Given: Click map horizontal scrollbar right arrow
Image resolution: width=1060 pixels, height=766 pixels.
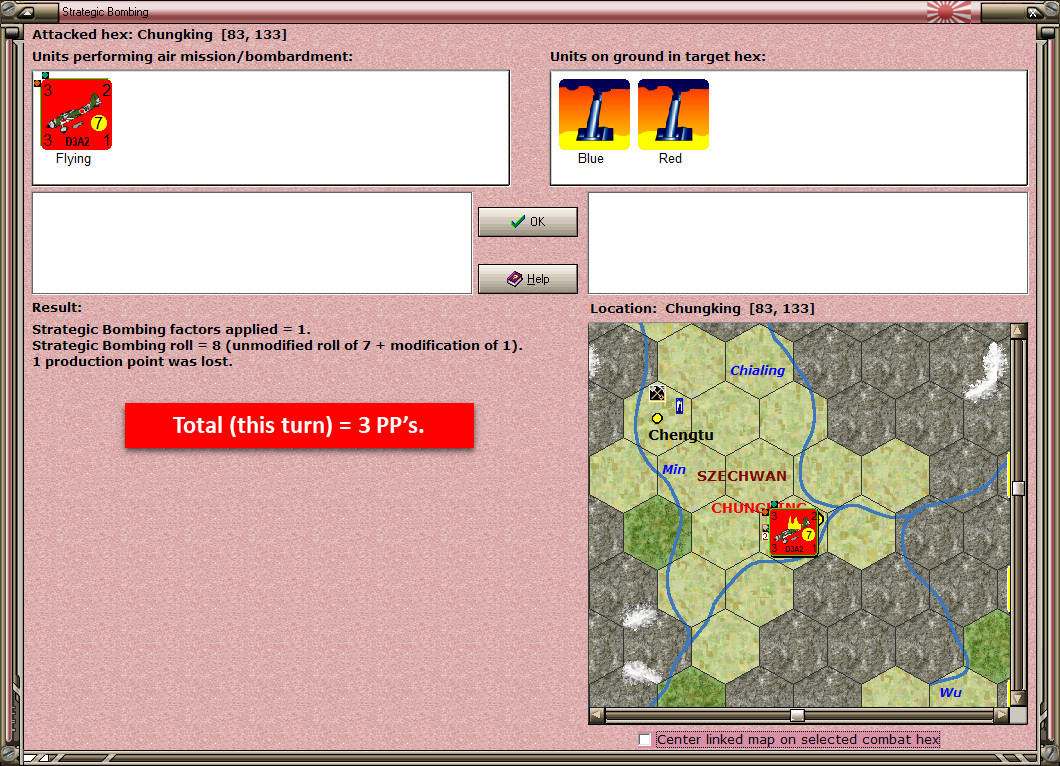Looking at the screenshot, I should pos(1002,715).
